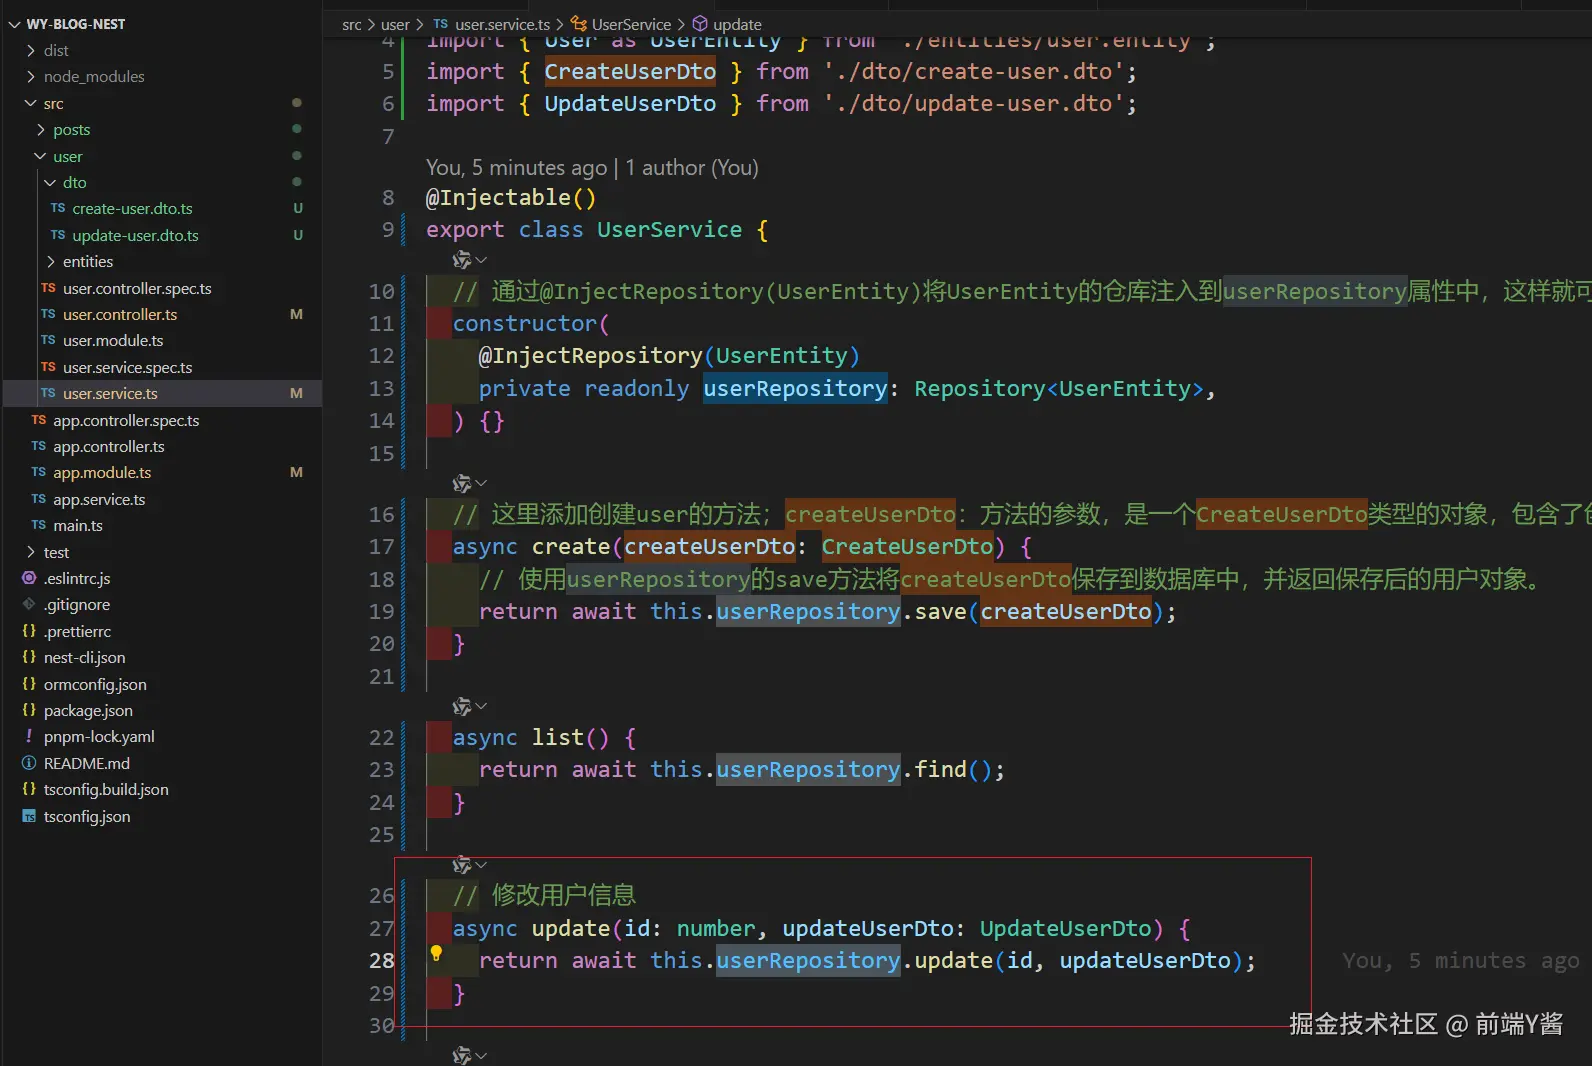
Task: Click the info icon of README.md
Action: (x=29, y=763)
